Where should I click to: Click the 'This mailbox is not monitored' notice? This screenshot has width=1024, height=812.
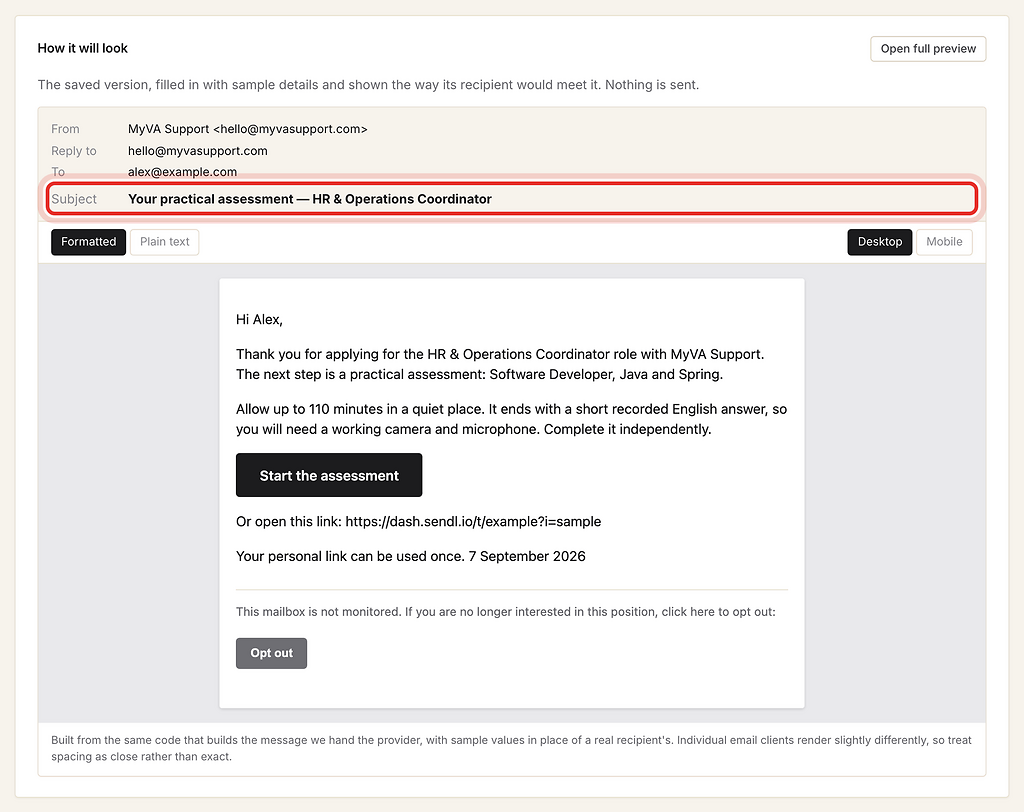tap(505, 611)
